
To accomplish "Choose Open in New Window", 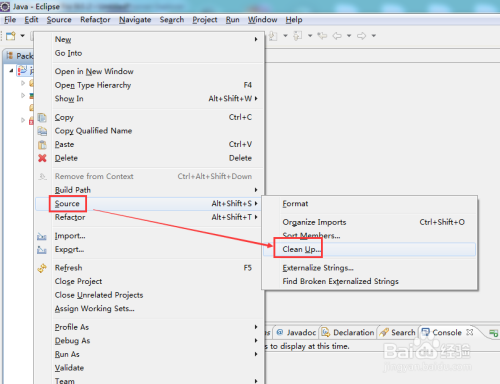I will [148, 71].
